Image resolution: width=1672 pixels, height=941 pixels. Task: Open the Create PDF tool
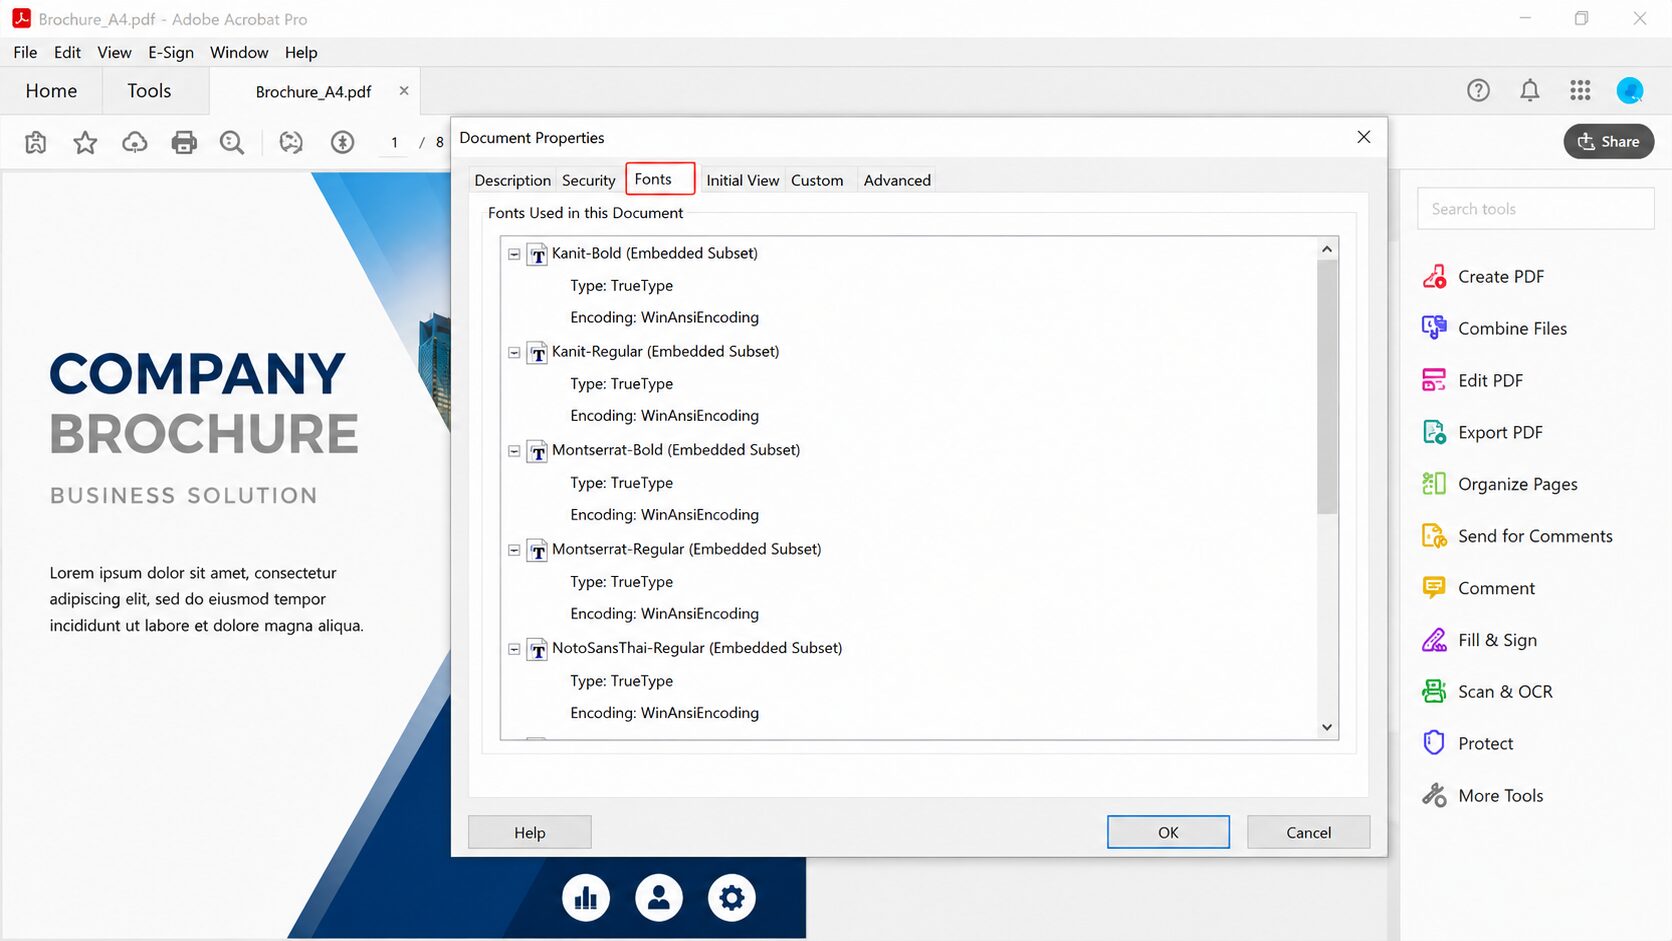click(1483, 277)
